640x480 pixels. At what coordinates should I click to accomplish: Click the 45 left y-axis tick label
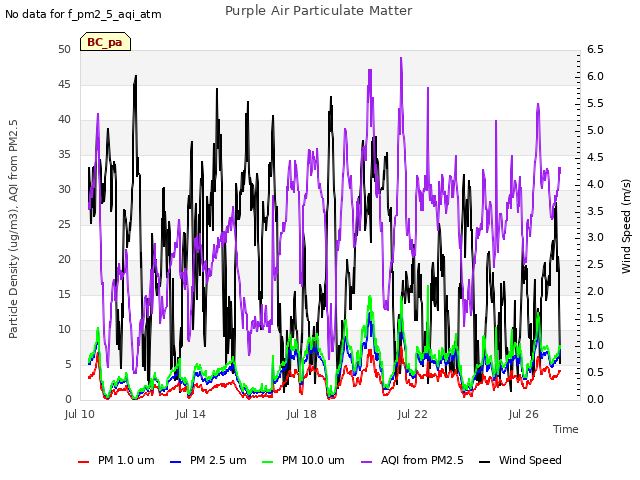[64, 84]
